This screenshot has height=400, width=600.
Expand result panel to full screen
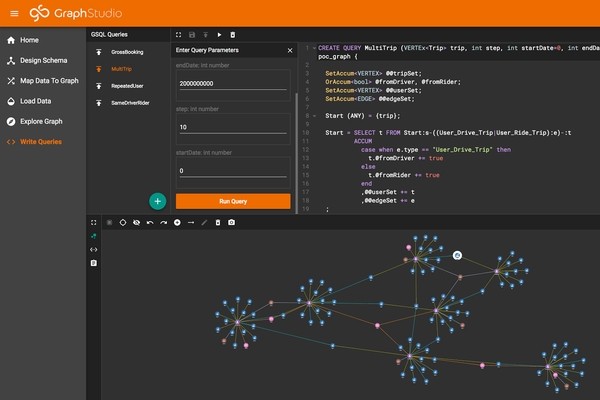click(94, 222)
